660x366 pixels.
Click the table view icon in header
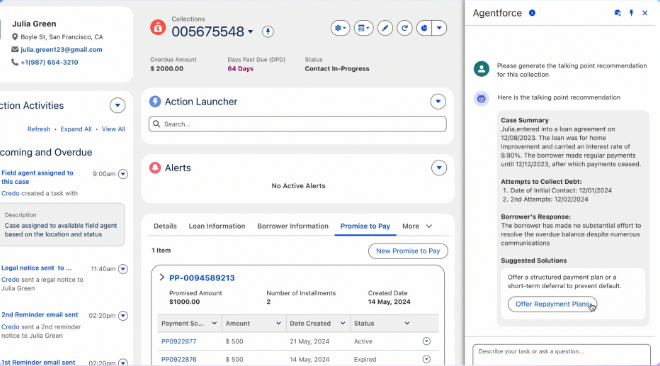363,28
